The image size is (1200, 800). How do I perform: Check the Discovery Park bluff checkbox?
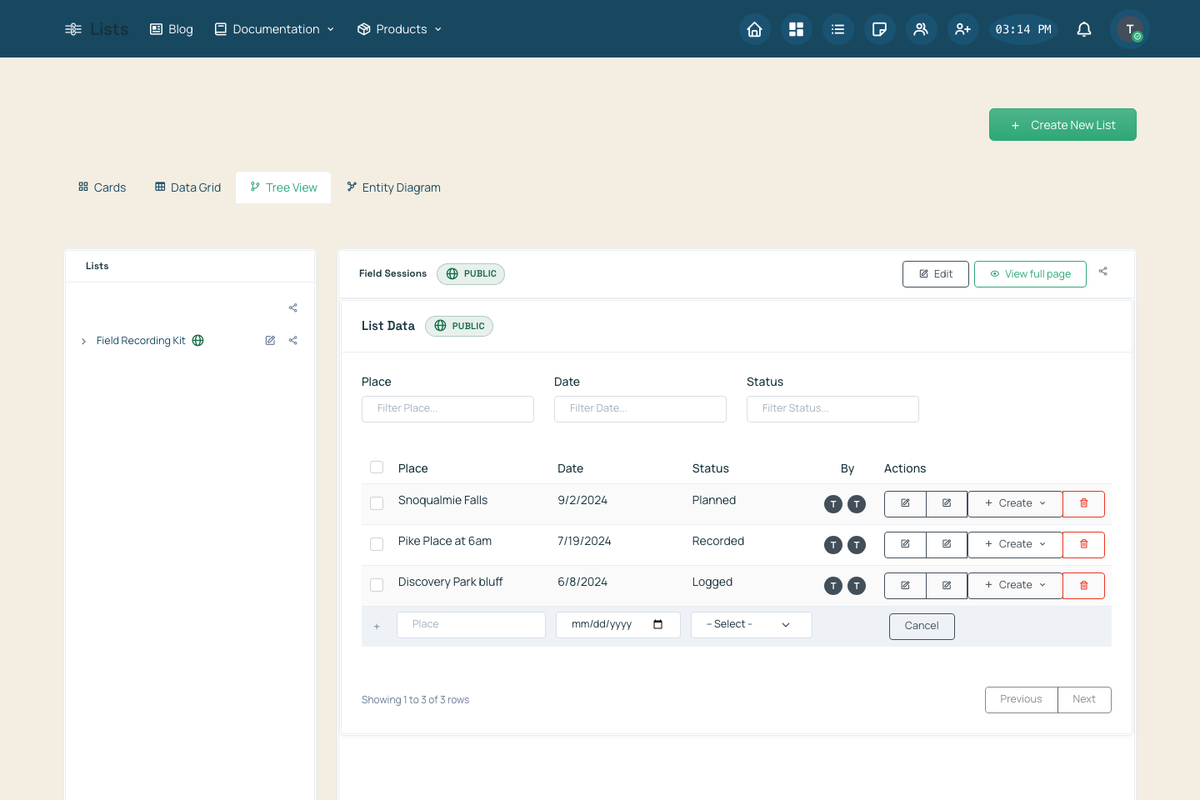point(376,585)
